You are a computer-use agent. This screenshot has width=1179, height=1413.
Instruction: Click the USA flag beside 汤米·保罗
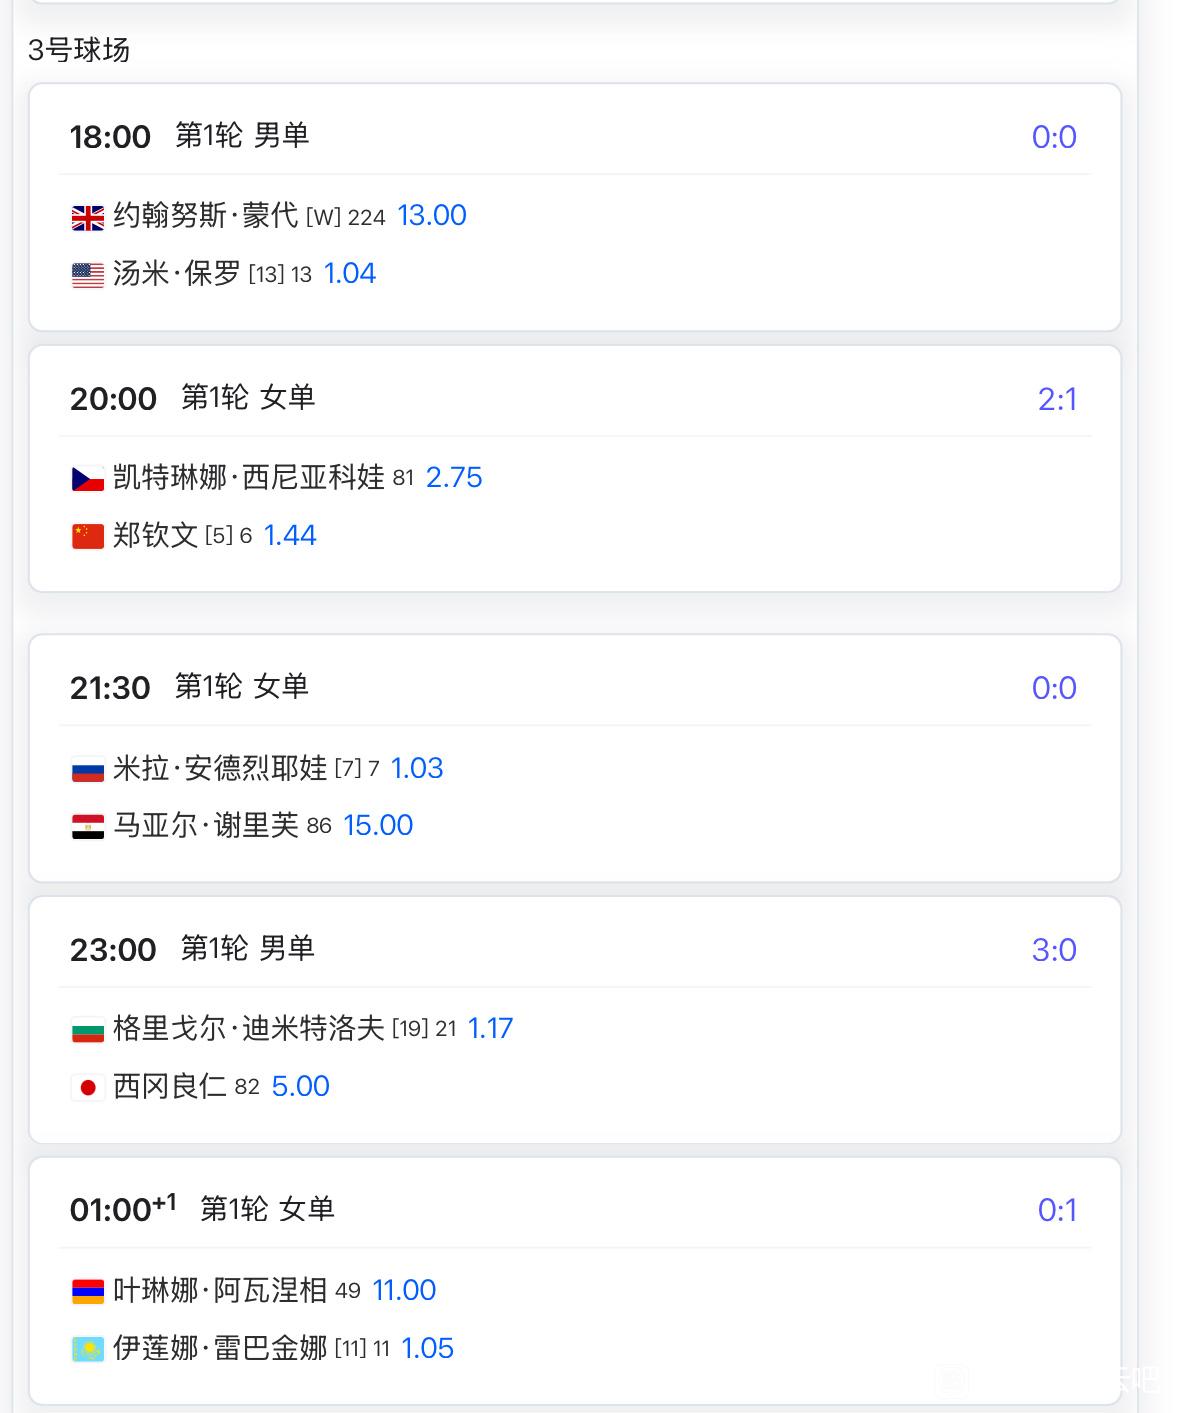tap(88, 275)
